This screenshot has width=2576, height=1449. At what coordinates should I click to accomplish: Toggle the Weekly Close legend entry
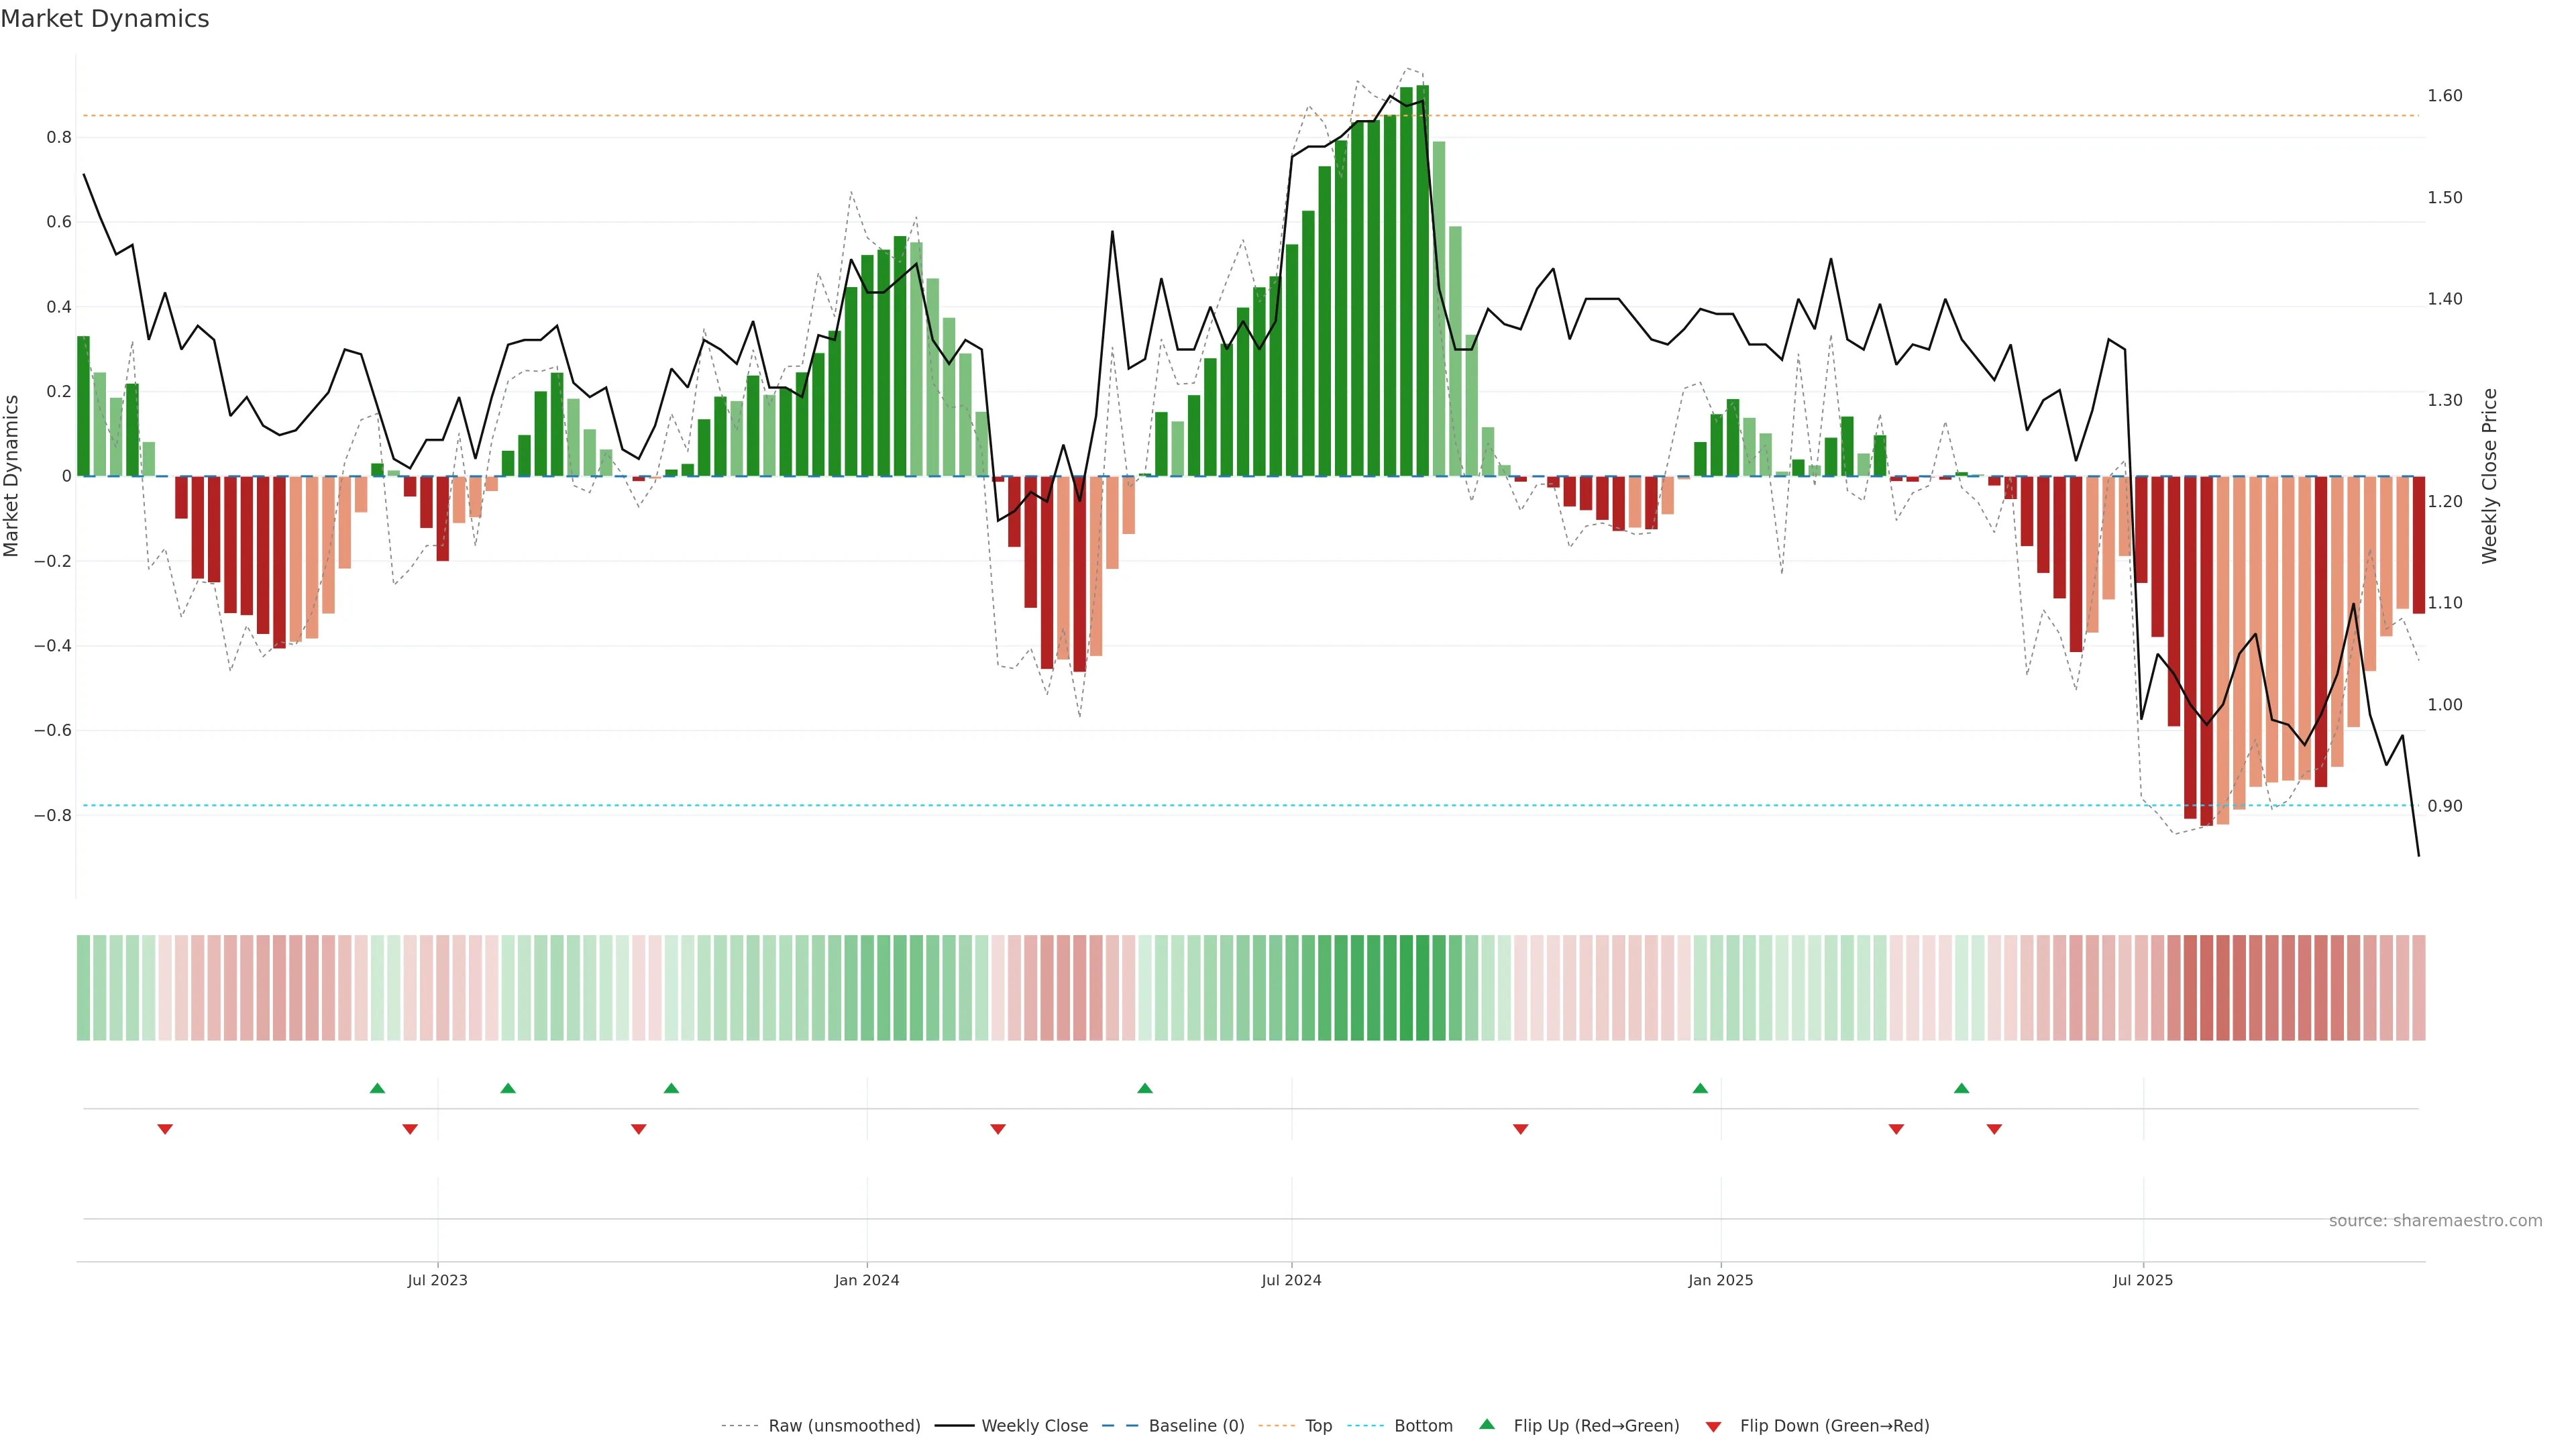(1034, 1426)
